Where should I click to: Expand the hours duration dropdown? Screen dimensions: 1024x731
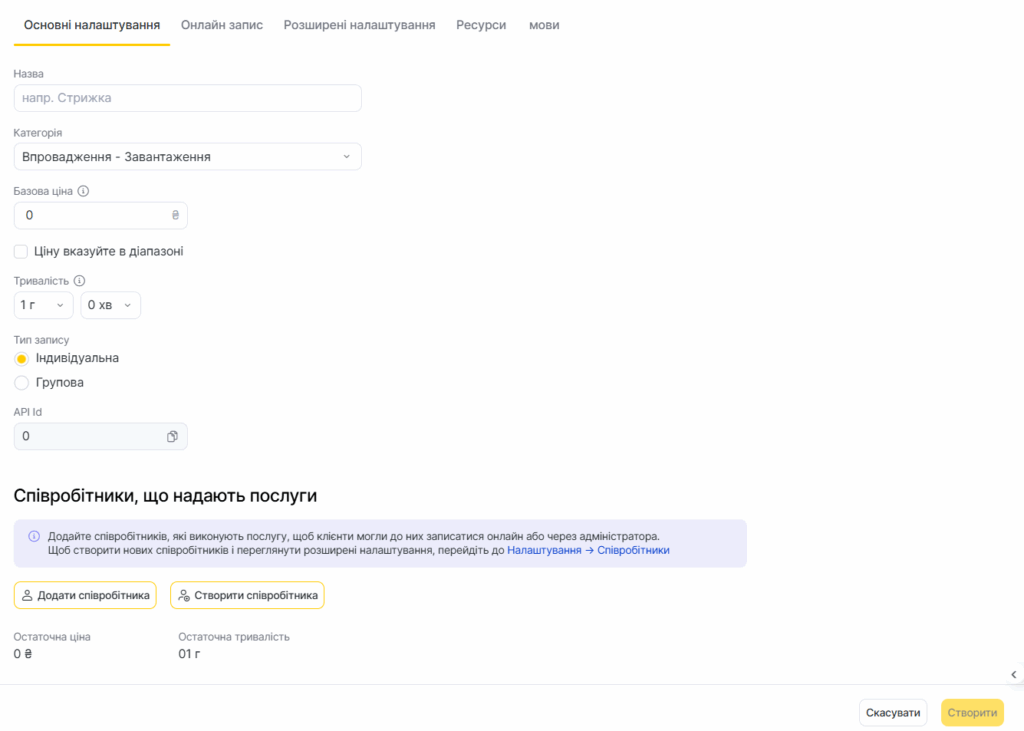pos(43,305)
